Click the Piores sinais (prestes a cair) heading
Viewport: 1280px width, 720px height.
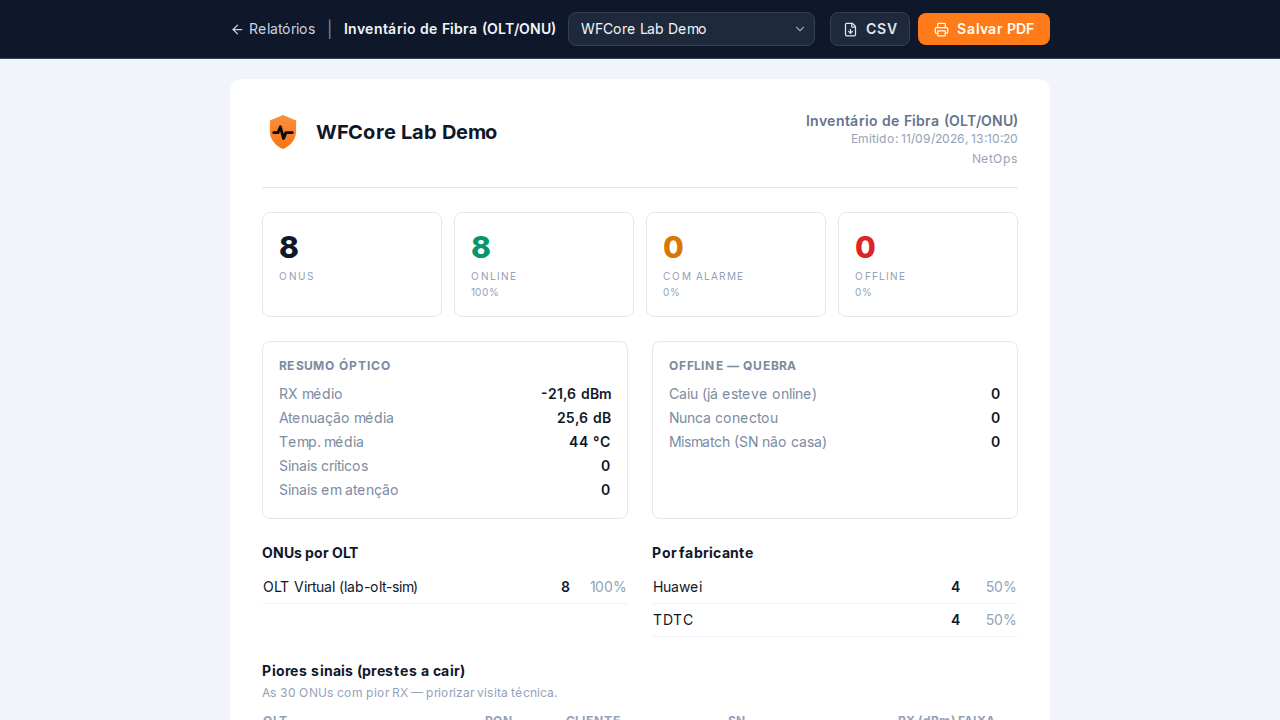pos(363,671)
